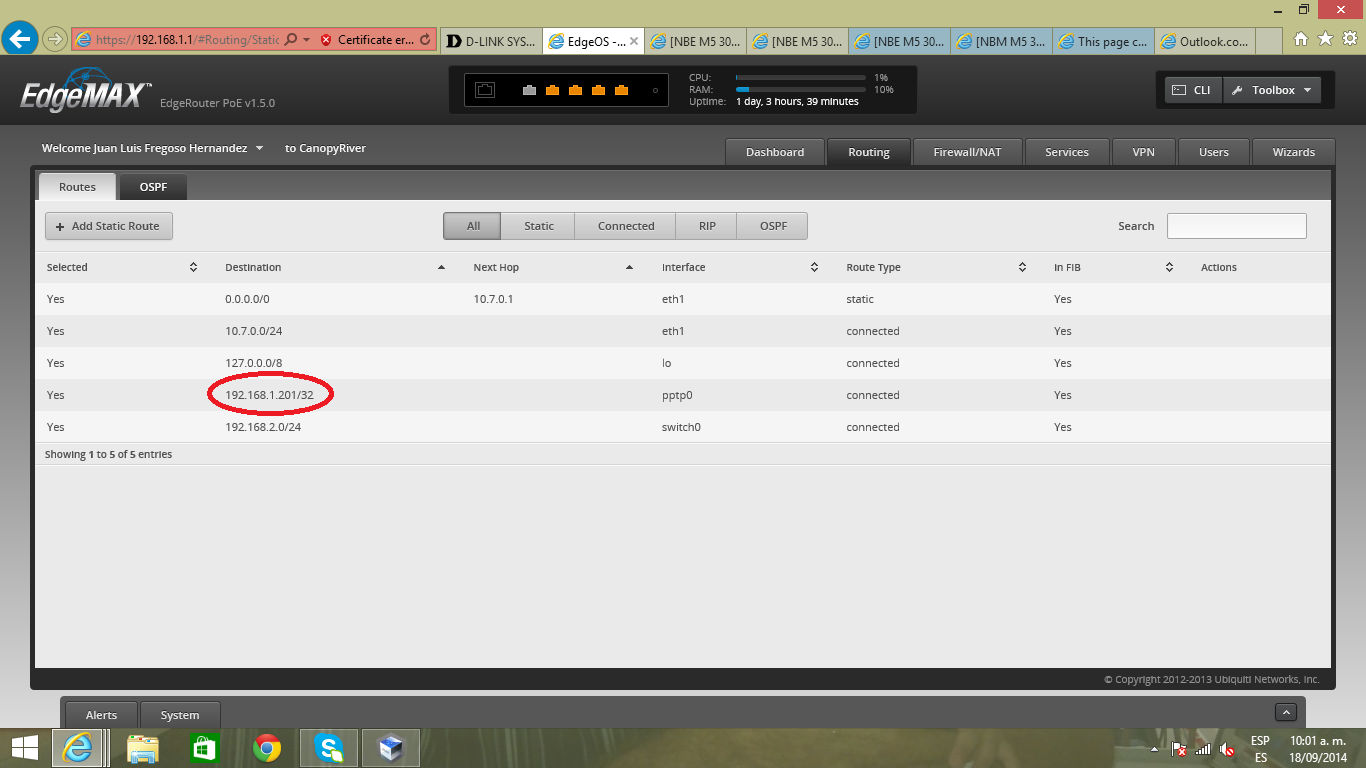Open VirtualBox from the taskbar
Viewport: 1366px width, 768px height.
390,747
